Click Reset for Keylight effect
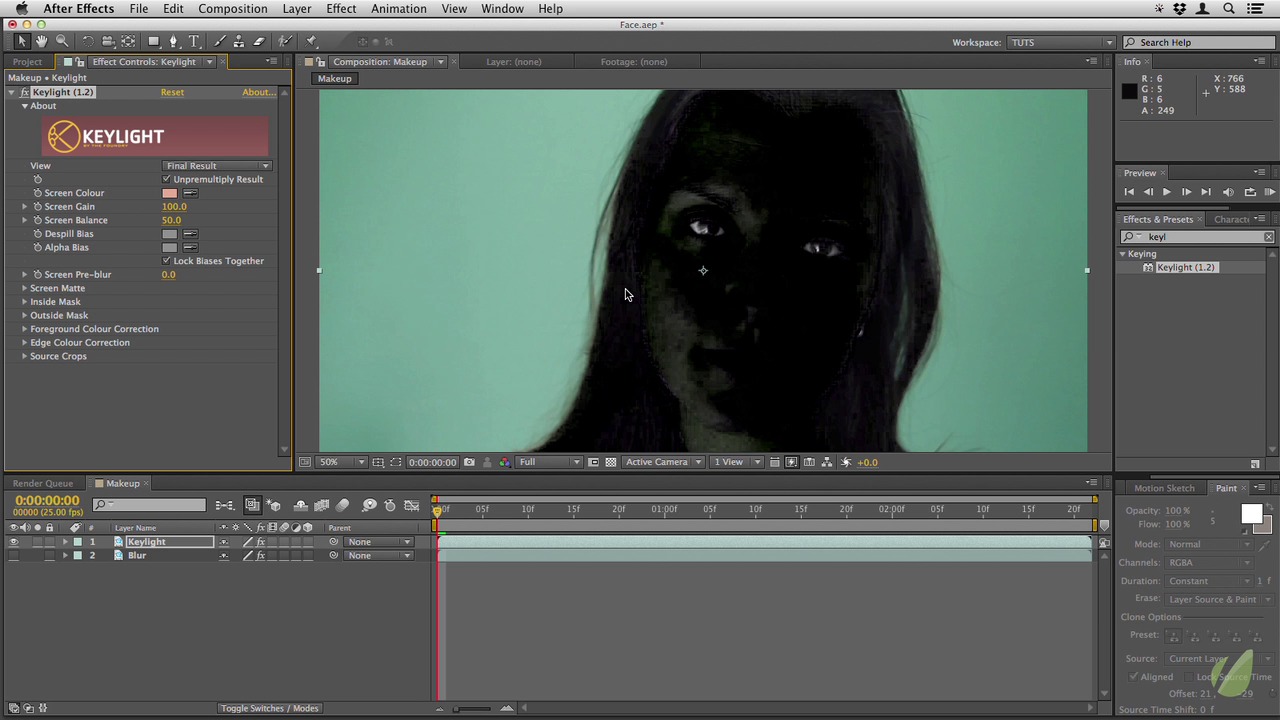 (x=172, y=92)
